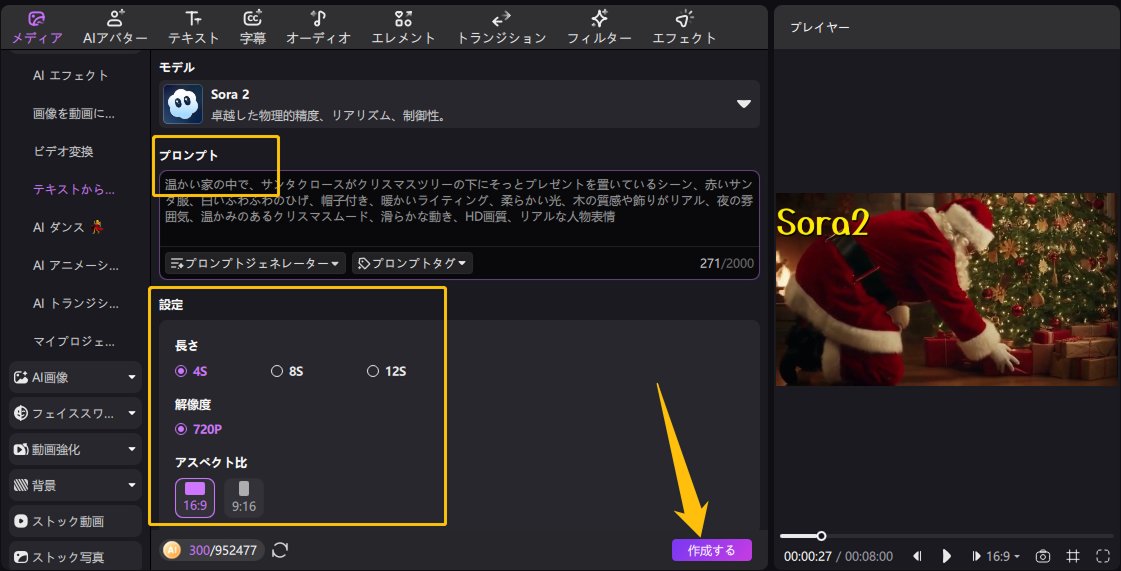Screen dimensions: 1121x571
Task: Open the AIアバター tab
Action: point(115,28)
